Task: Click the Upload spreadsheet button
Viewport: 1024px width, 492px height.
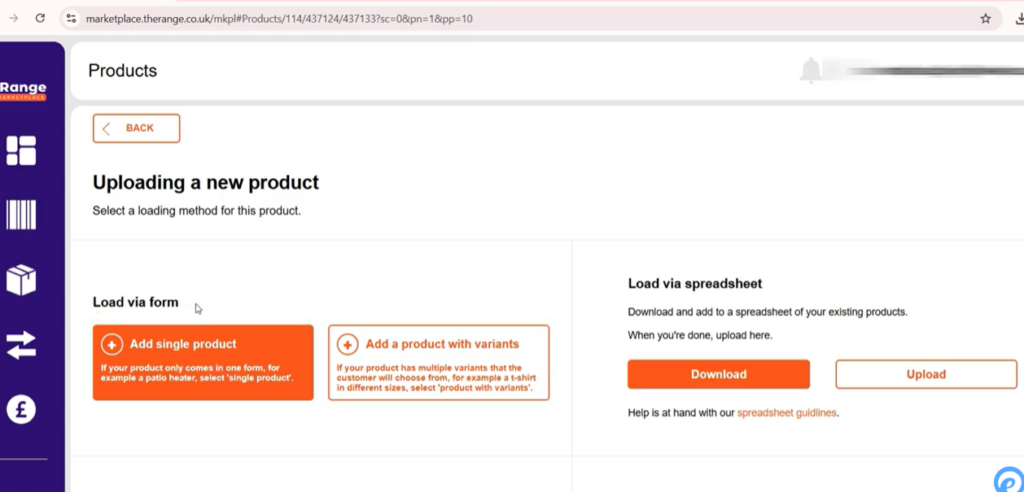Action: 925,374
